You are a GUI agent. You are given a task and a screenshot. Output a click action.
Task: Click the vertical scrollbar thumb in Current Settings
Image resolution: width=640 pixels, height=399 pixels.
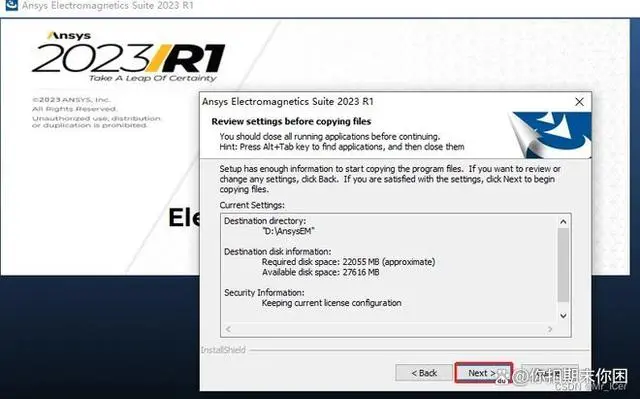pyautogui.click(x=563, y=265)
